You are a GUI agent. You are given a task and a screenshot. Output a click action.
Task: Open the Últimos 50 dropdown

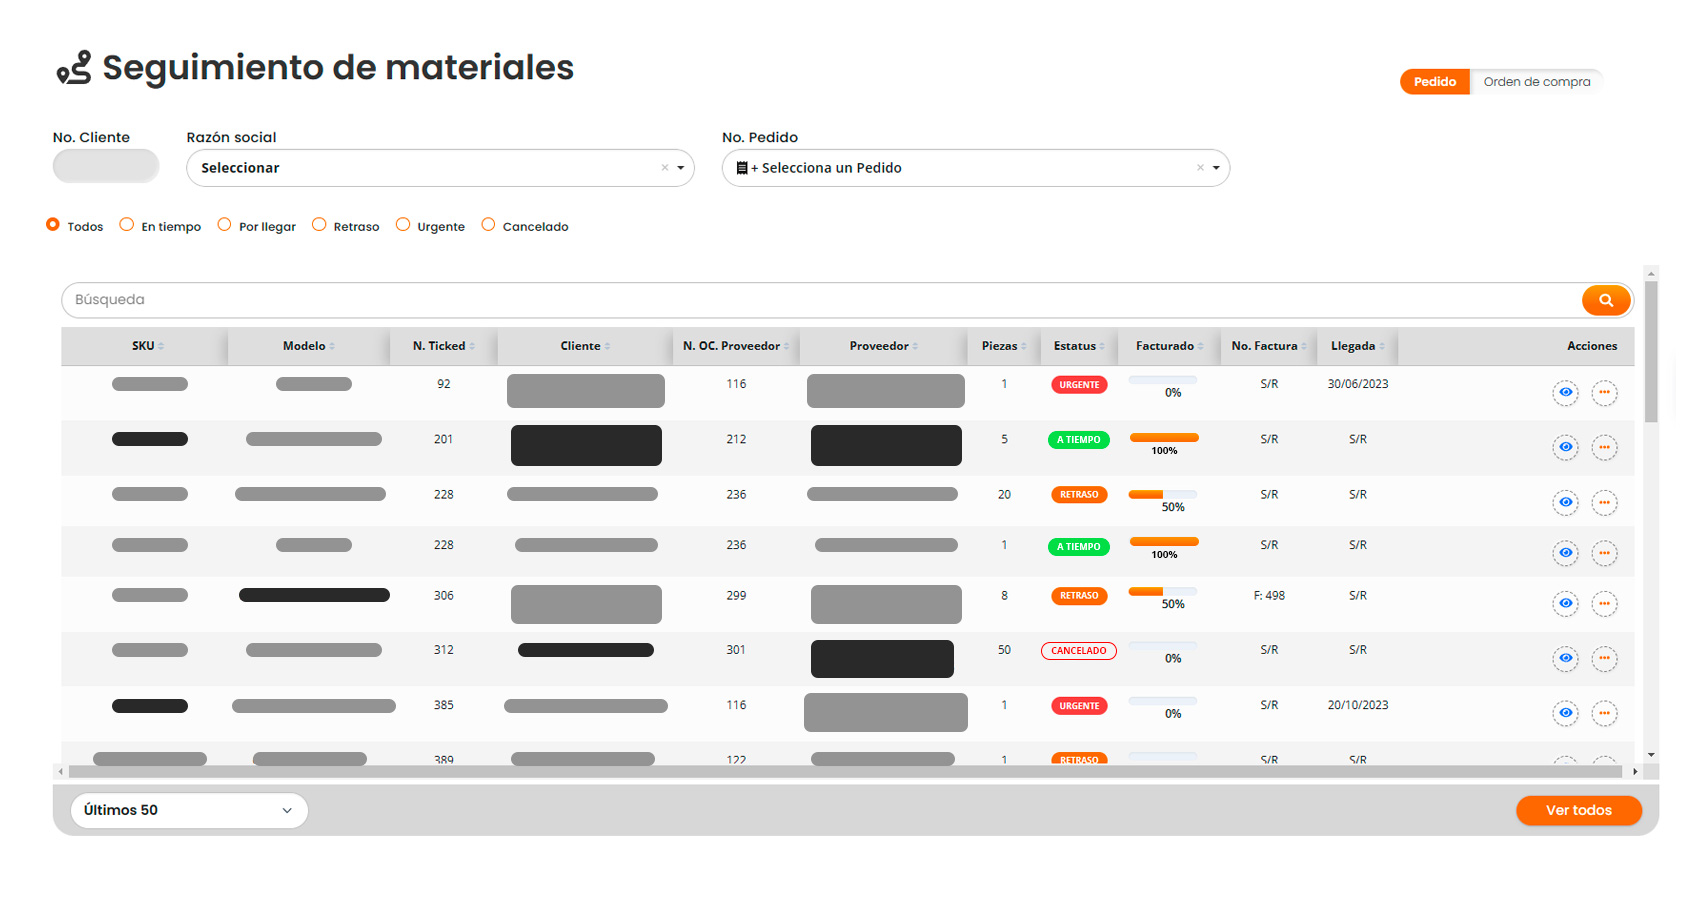[188, 810]
